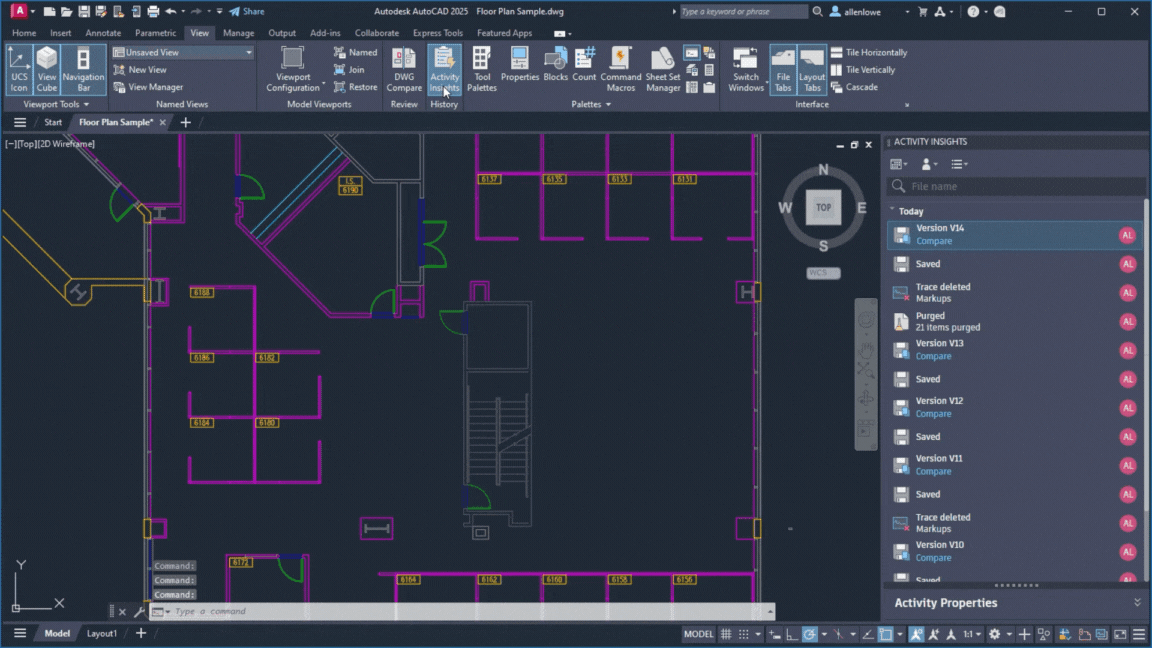Click Compare link under Version V11

point(934,472)
